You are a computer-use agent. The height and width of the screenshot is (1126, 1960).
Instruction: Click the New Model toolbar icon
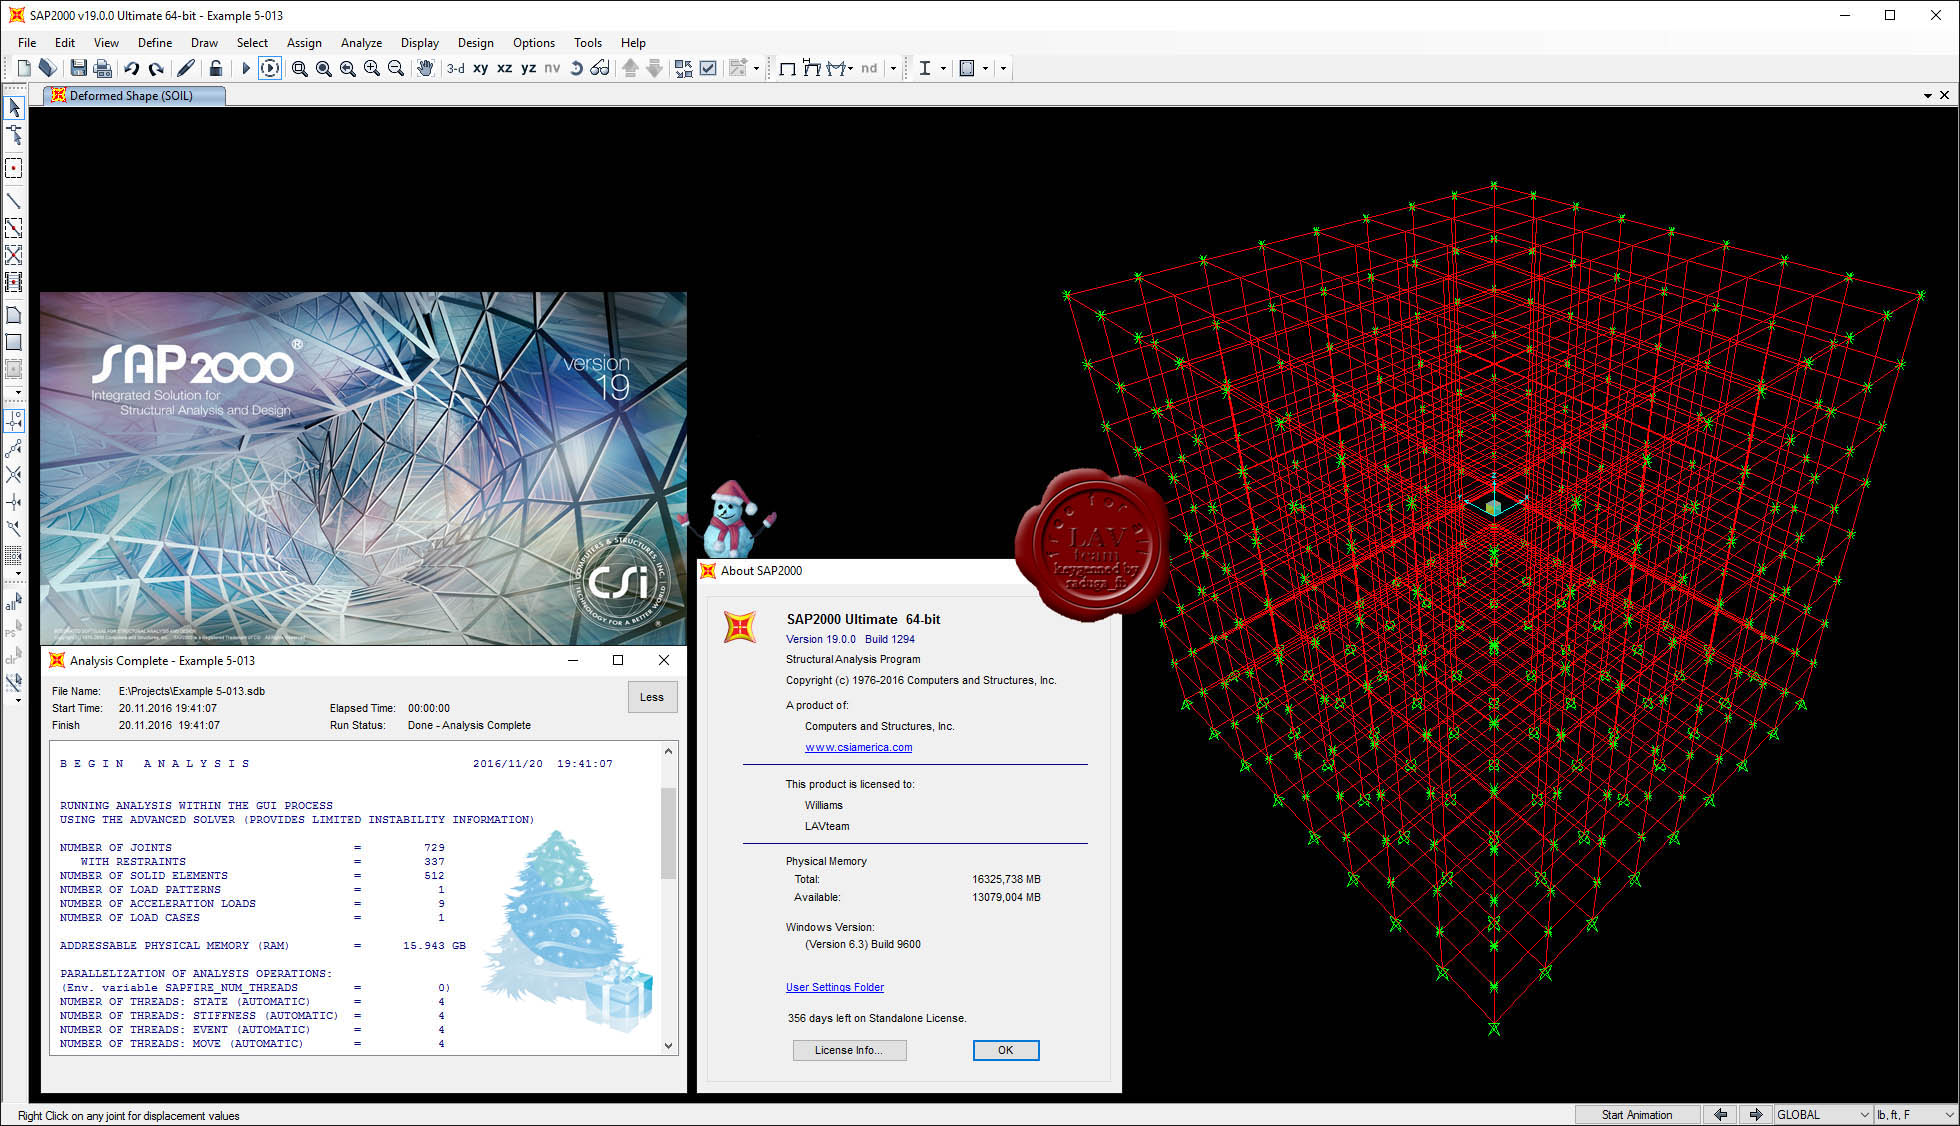pyautogui.click(x=24, y=68)
